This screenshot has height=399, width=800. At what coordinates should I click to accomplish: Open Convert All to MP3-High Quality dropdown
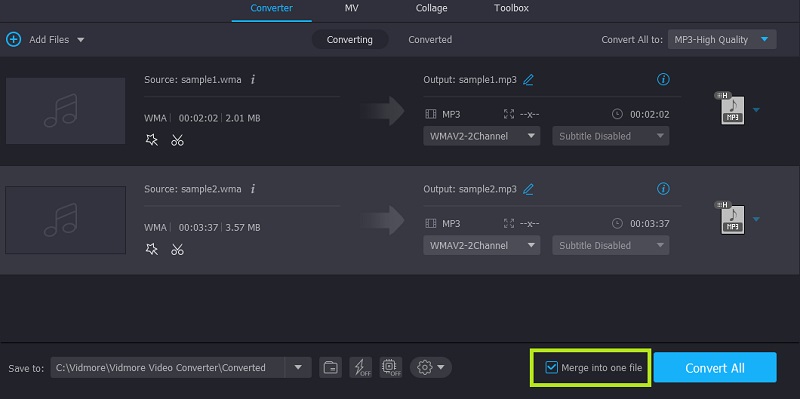(722, 39)
